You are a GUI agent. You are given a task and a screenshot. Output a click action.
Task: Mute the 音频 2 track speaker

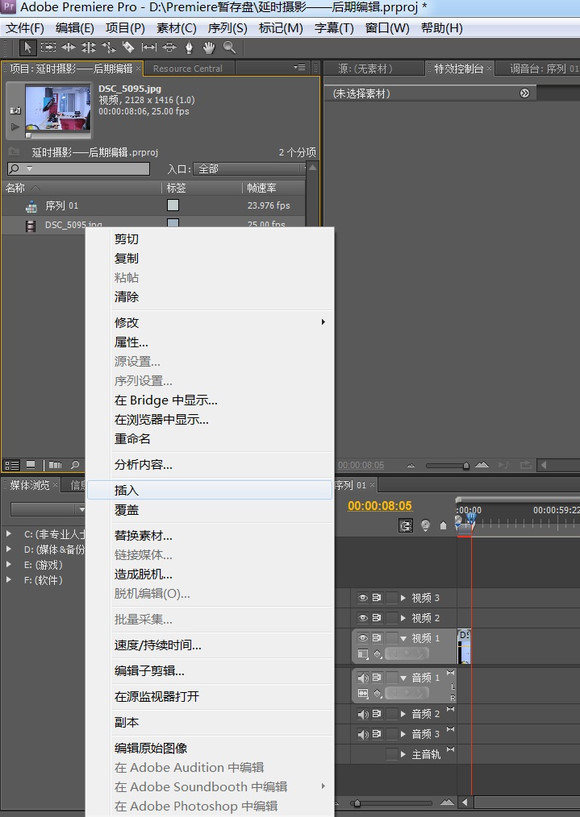pos(363,714)
